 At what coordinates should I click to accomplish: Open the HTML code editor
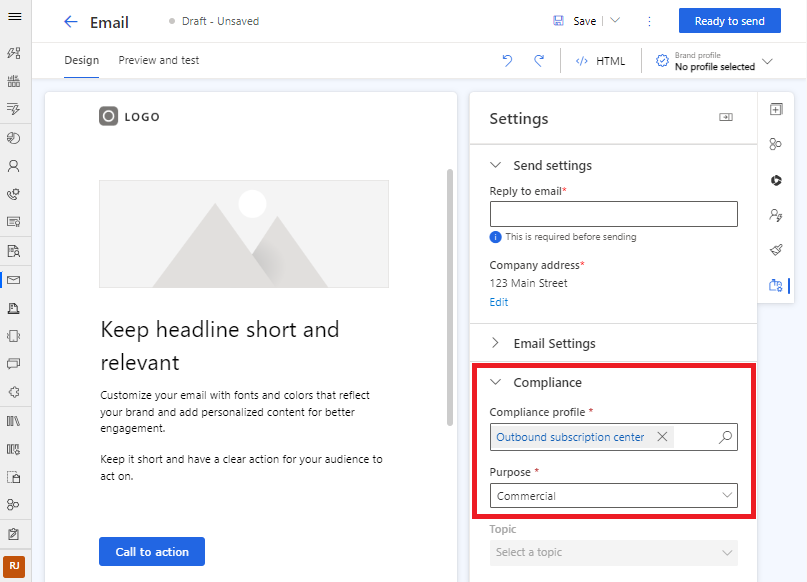(x=600, y=61)
